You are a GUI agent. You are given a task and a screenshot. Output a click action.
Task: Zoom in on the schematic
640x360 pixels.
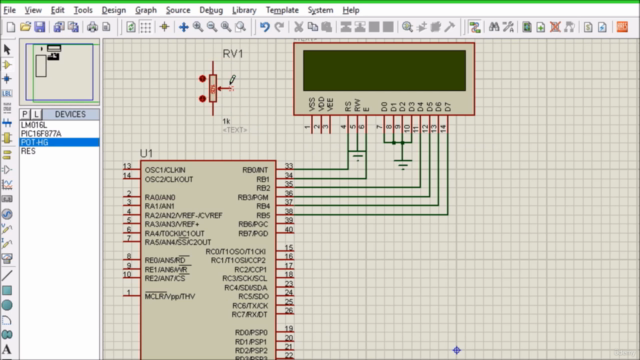click(198, 27)
